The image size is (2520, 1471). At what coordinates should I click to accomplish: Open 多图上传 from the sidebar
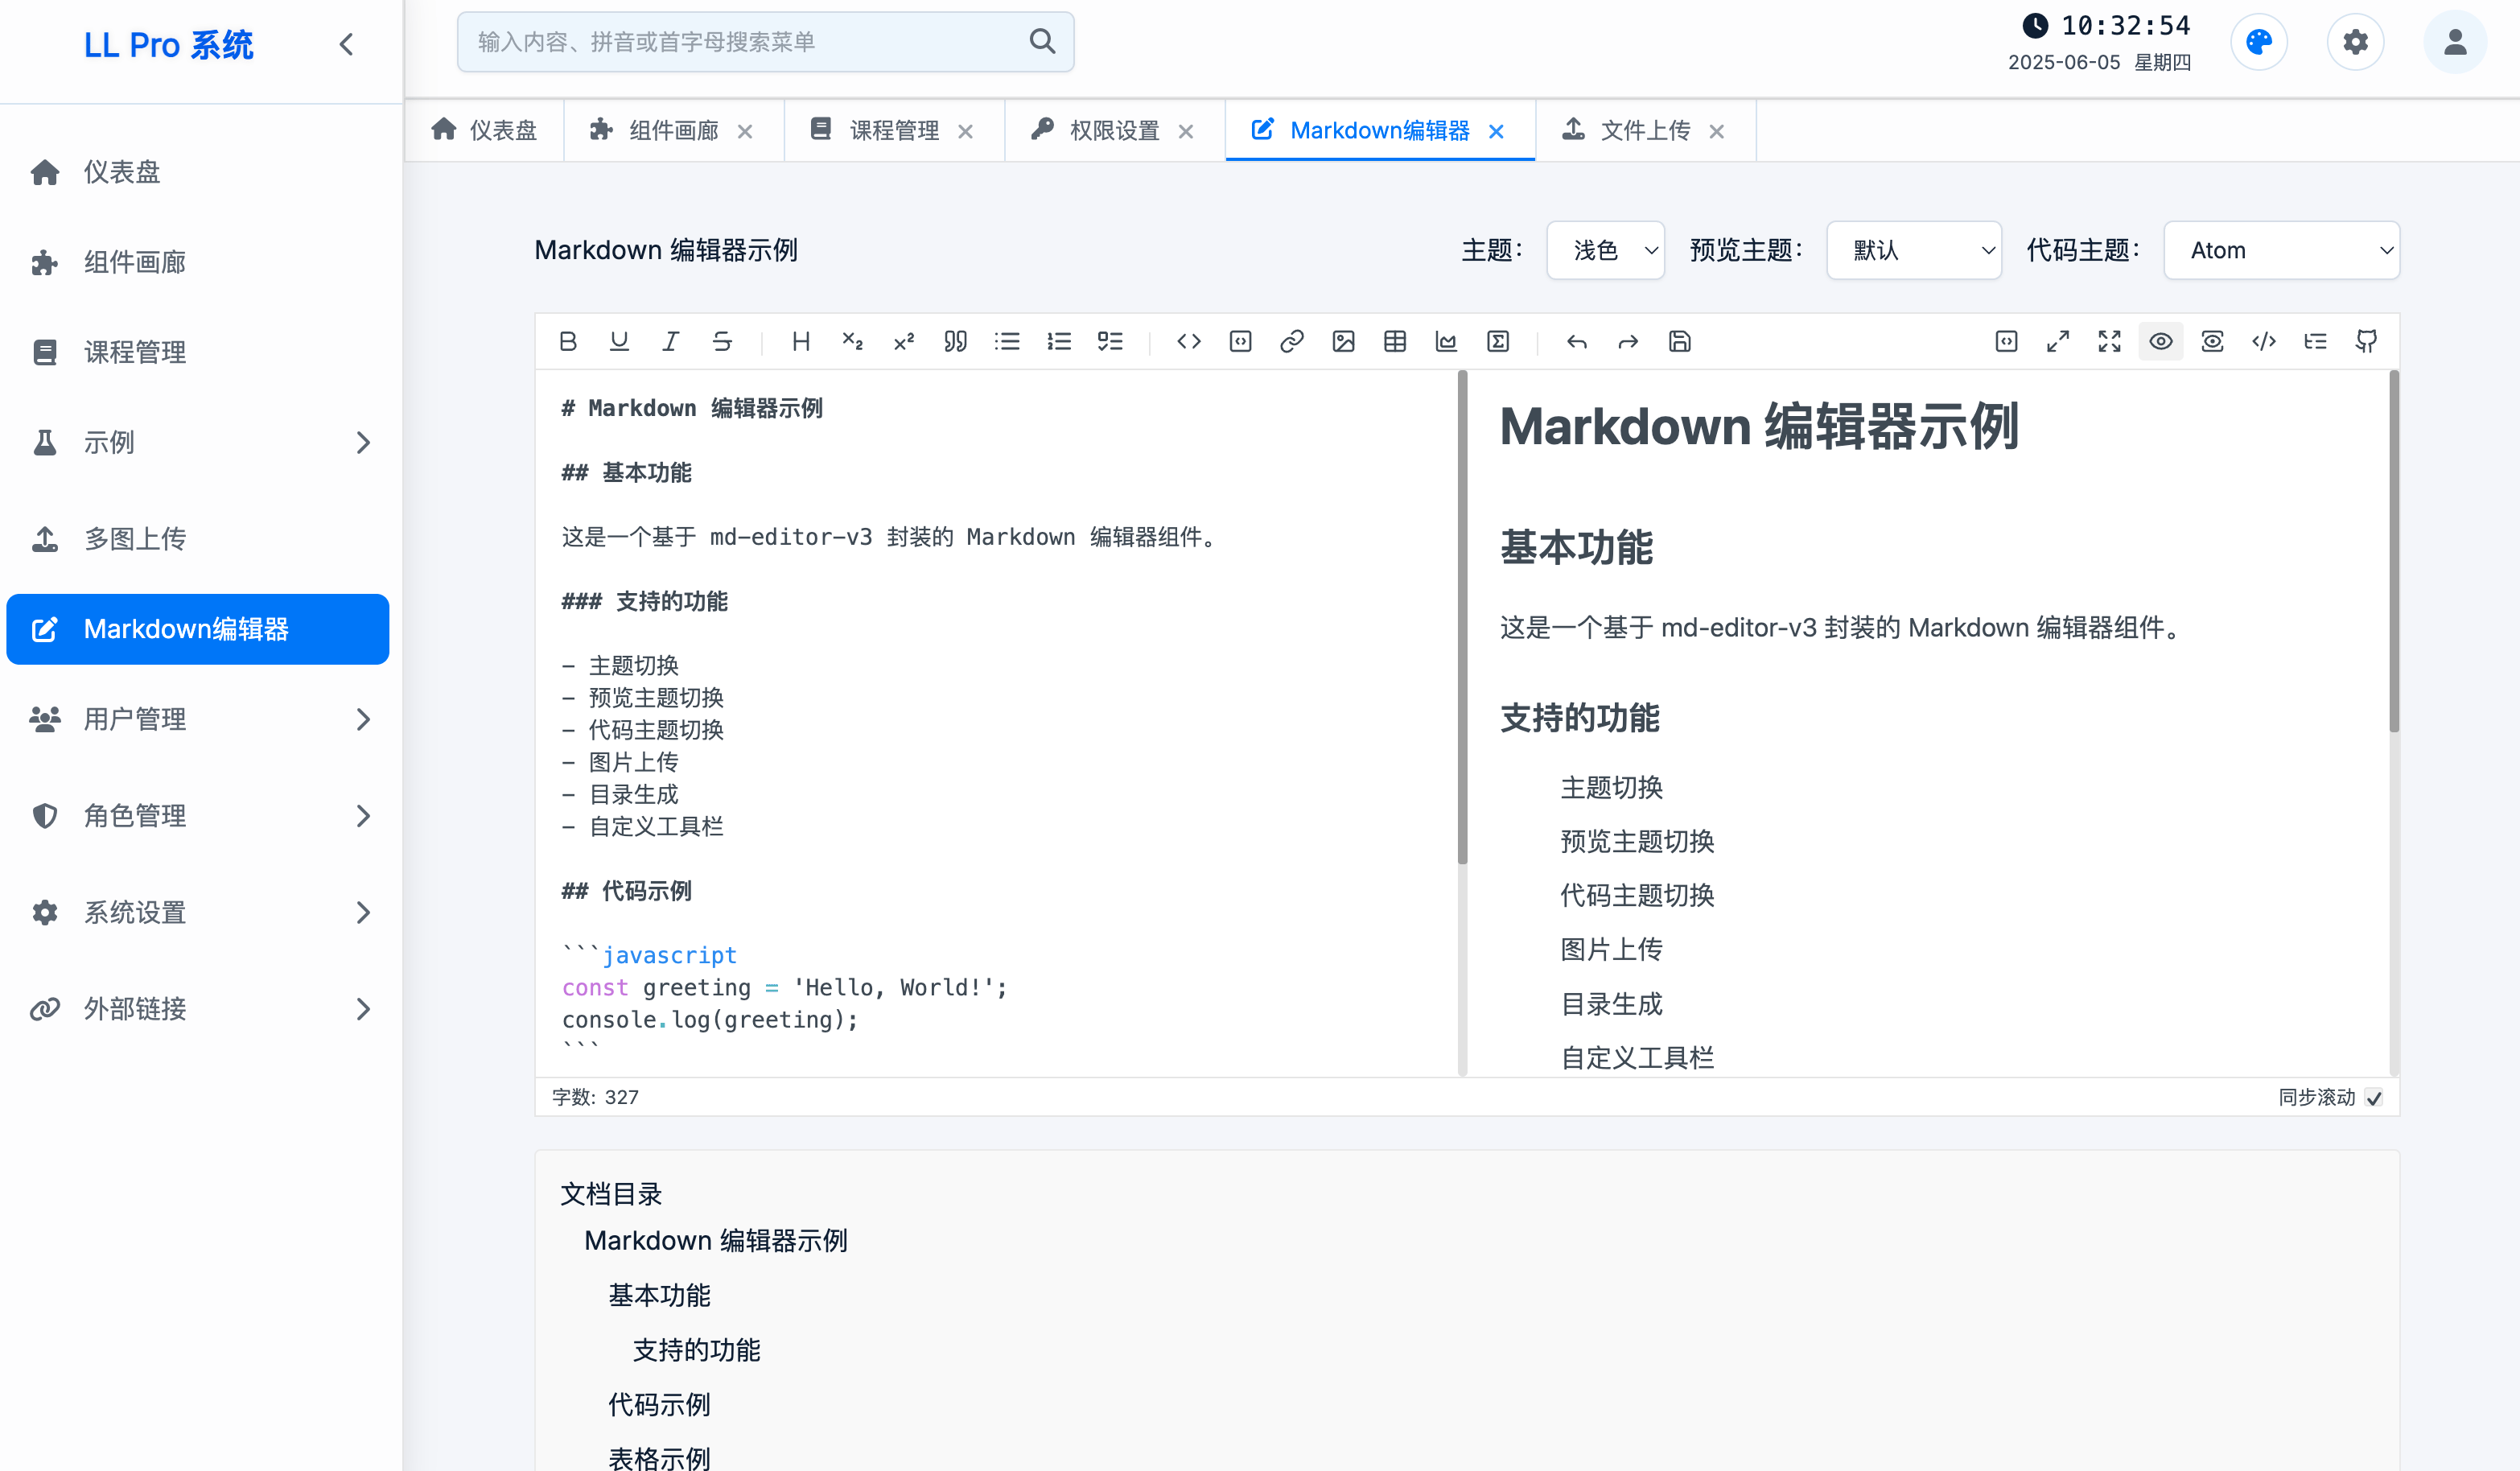pos(198,539)
